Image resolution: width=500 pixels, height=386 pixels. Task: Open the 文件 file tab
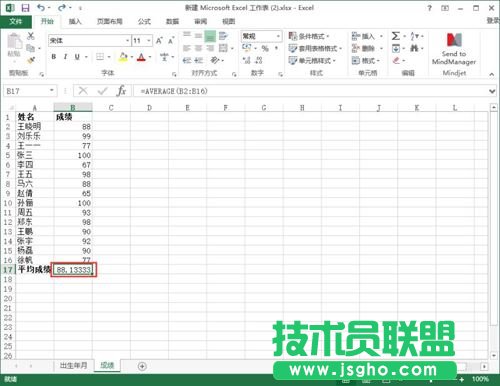tap(16, 21)
